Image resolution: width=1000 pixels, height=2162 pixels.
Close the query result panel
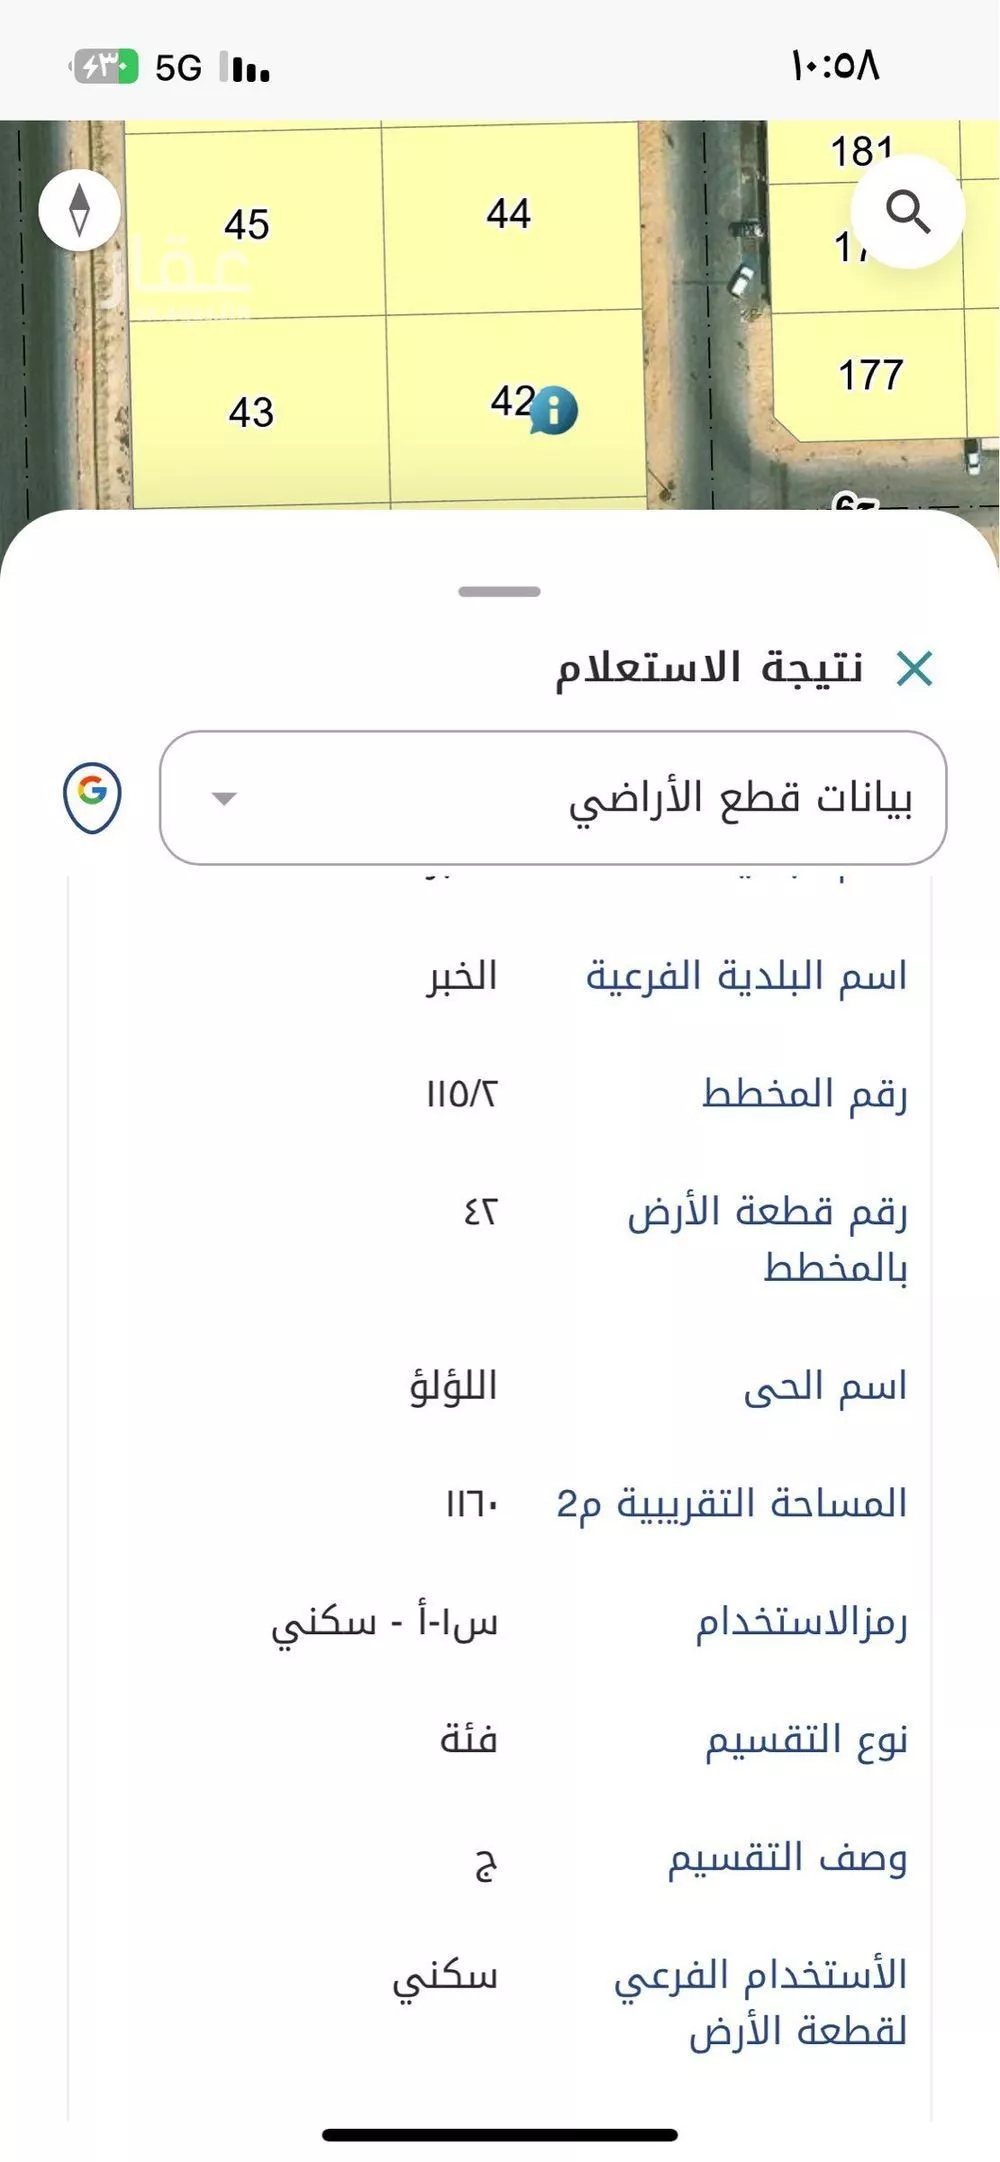click(x=914, y=669)
